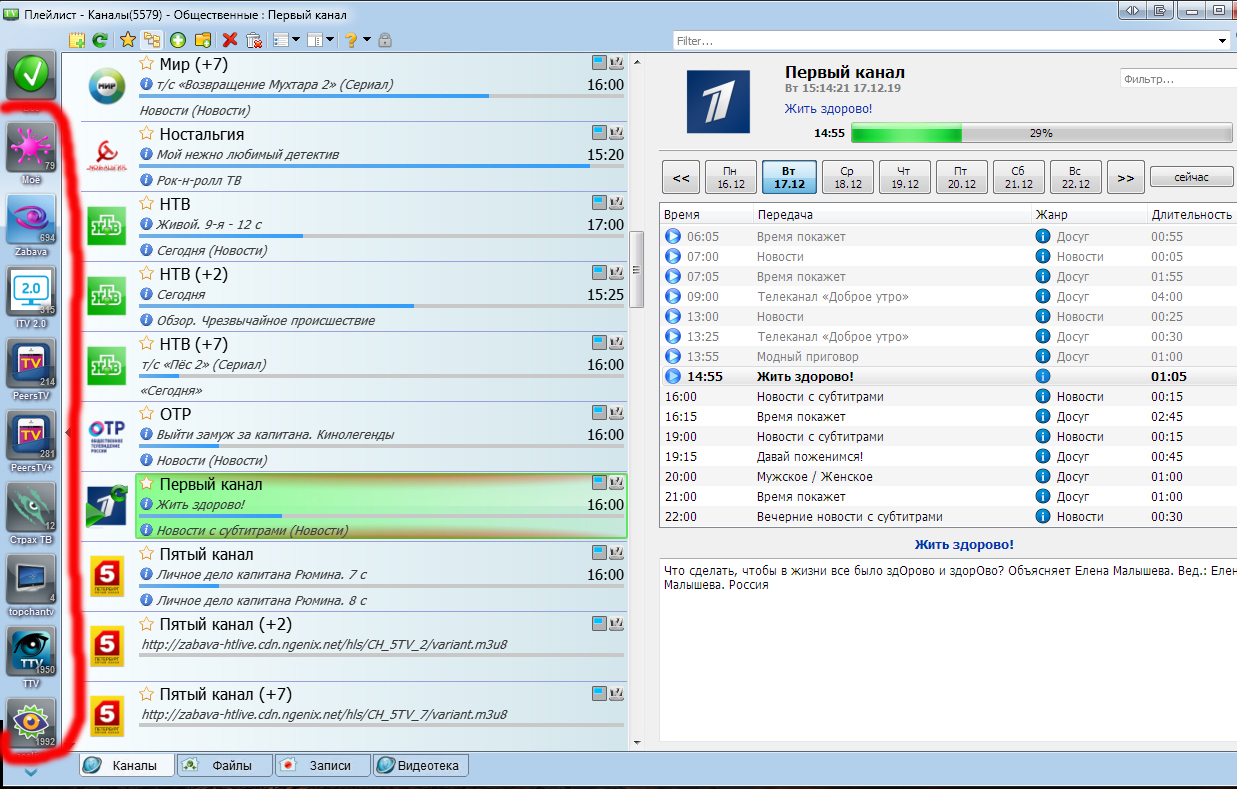Click the padlock icon in toolbar
The height and width of the screenshot is (789, 1237).
click(x=385, y=40)
